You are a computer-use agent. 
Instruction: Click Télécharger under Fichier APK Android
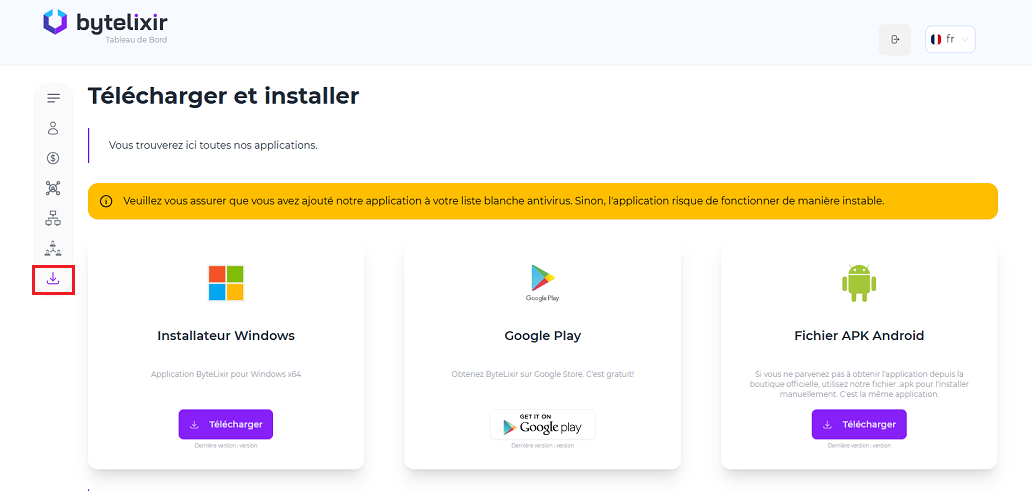[859, 424]
